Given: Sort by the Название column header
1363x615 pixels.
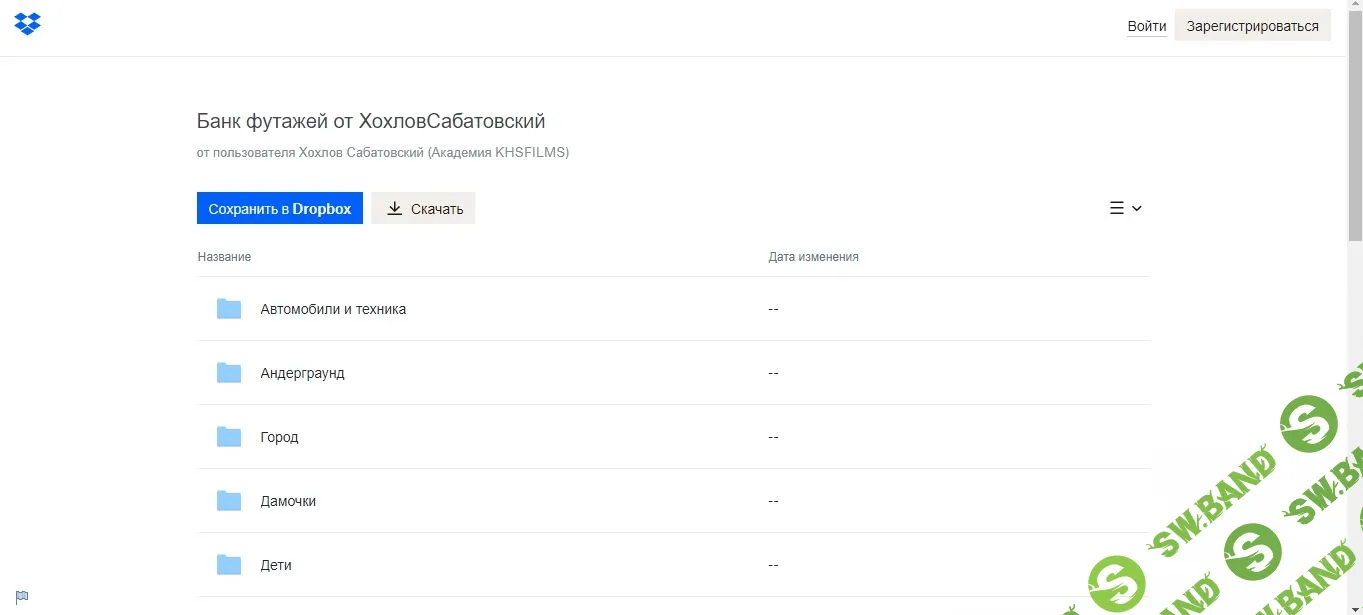Looking at the screenshot, I should click(224, 257).
